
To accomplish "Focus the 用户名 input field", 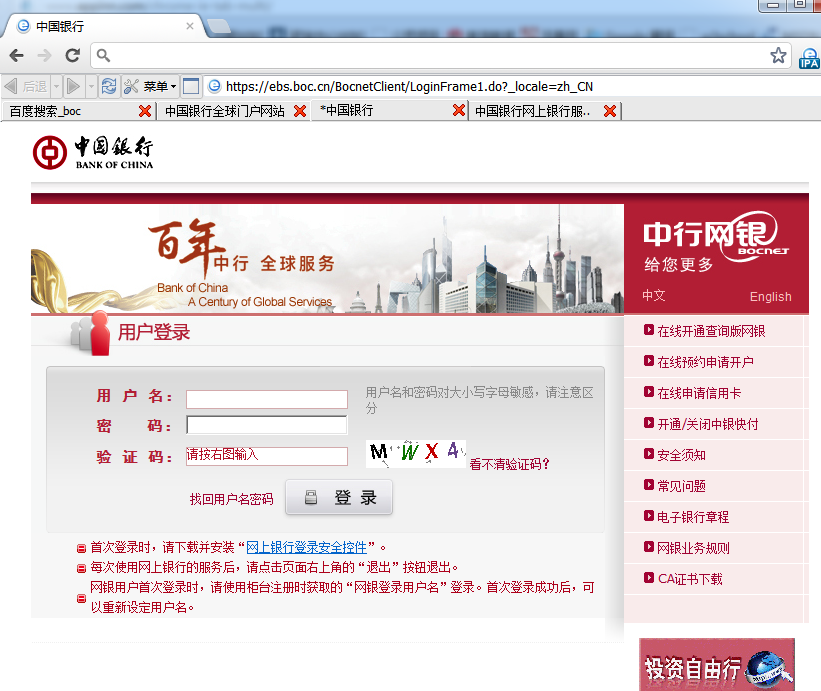I will pos(267,399).
